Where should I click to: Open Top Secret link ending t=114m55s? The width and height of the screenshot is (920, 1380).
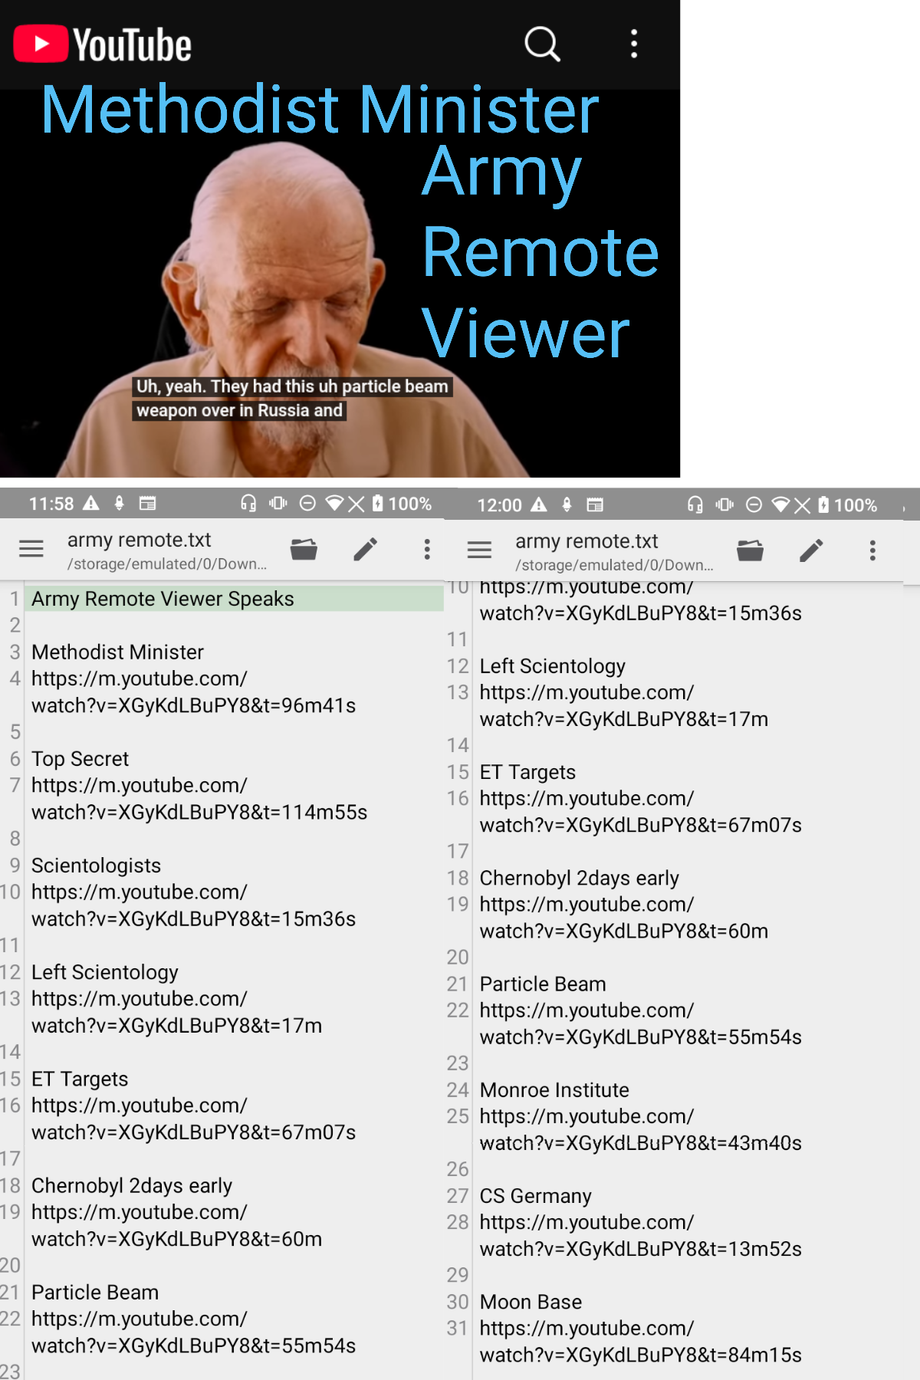click(199, 799)
